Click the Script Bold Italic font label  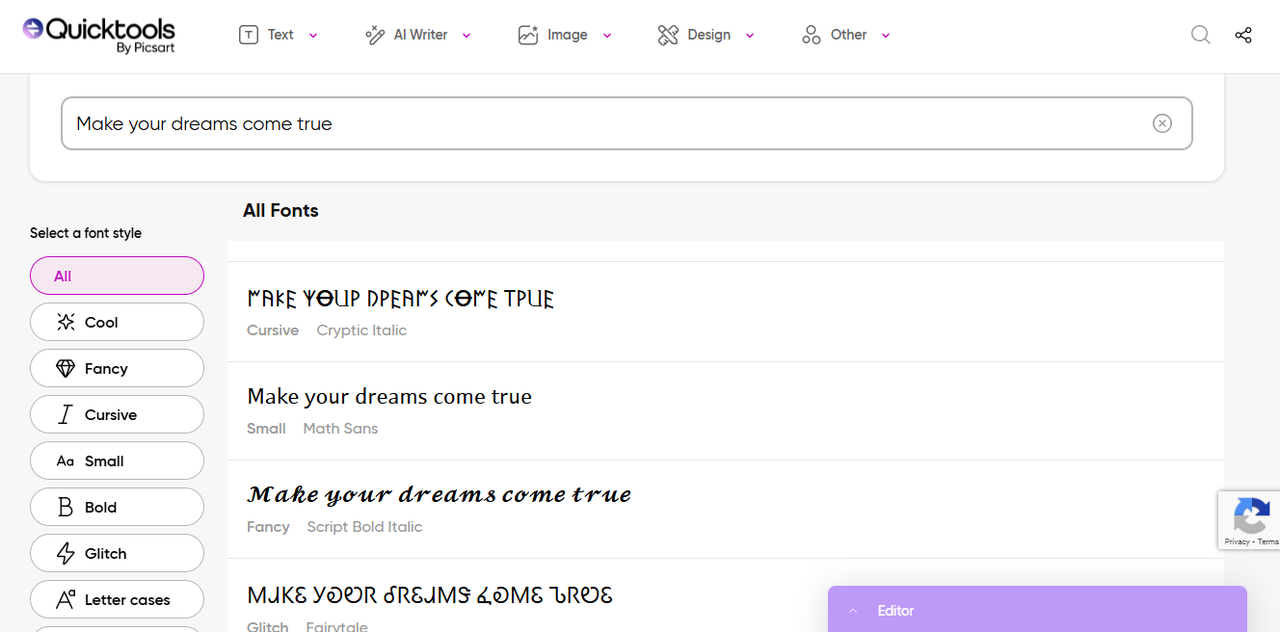pos(365,527)
